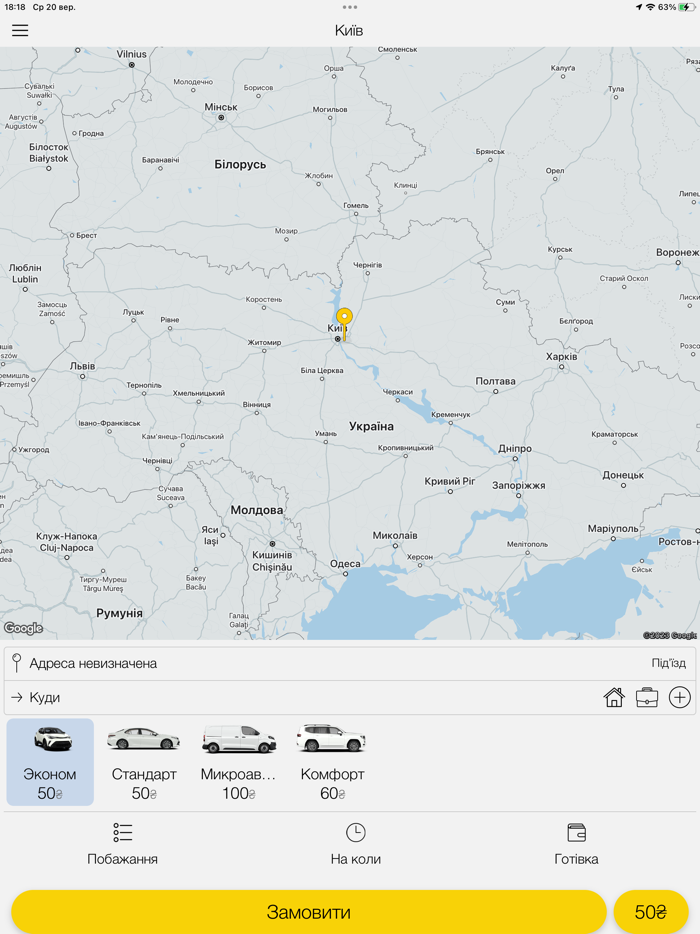This screenshot has width=700, height=934.
Task: Tap the Замовити order button
Action: coord(309,912)
